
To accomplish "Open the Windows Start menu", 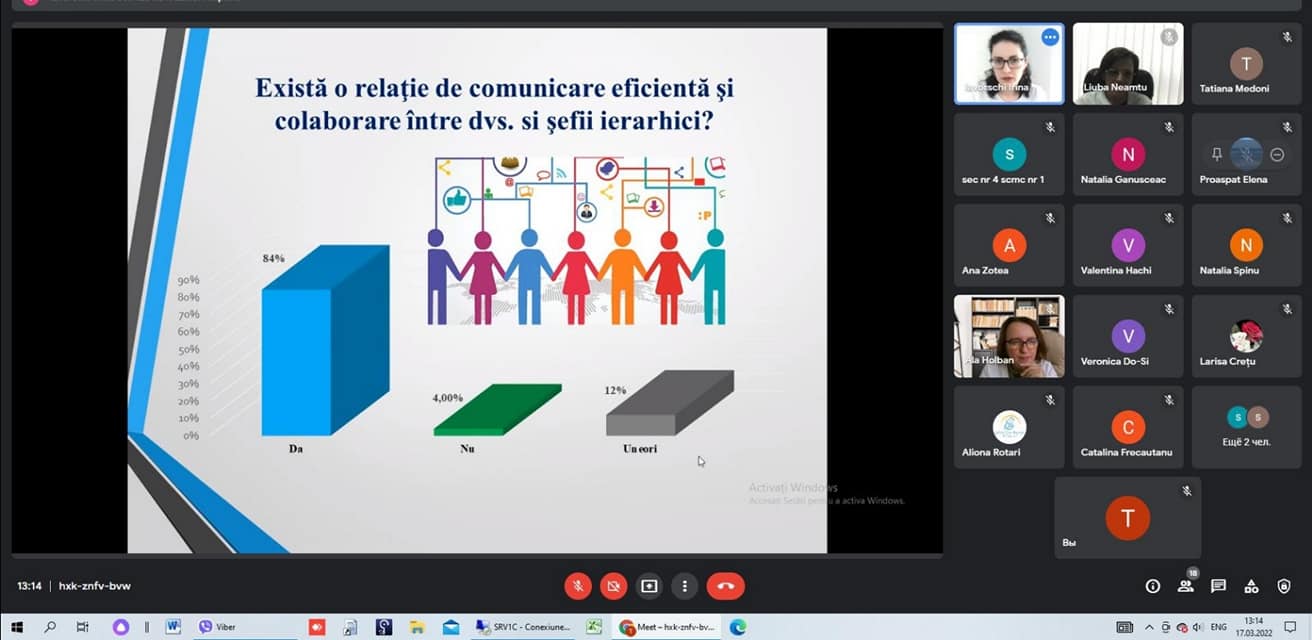I will (16, 627).
